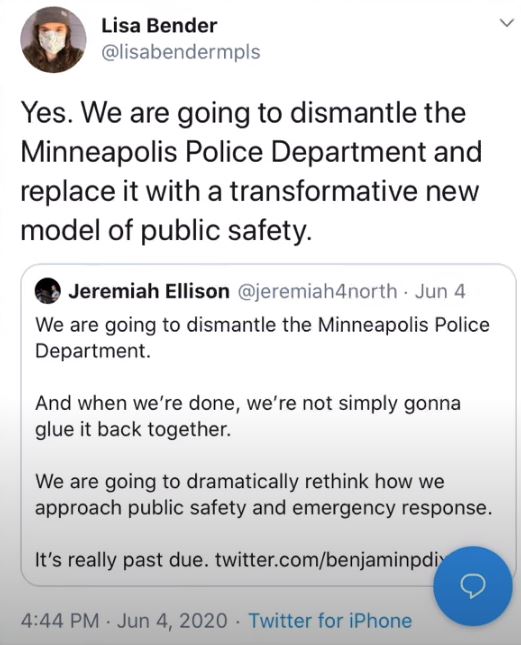This screenshot has height=645, width=521.
Task: Click the Jeremiah Ellison name in quote
Action: coord(149,291)
